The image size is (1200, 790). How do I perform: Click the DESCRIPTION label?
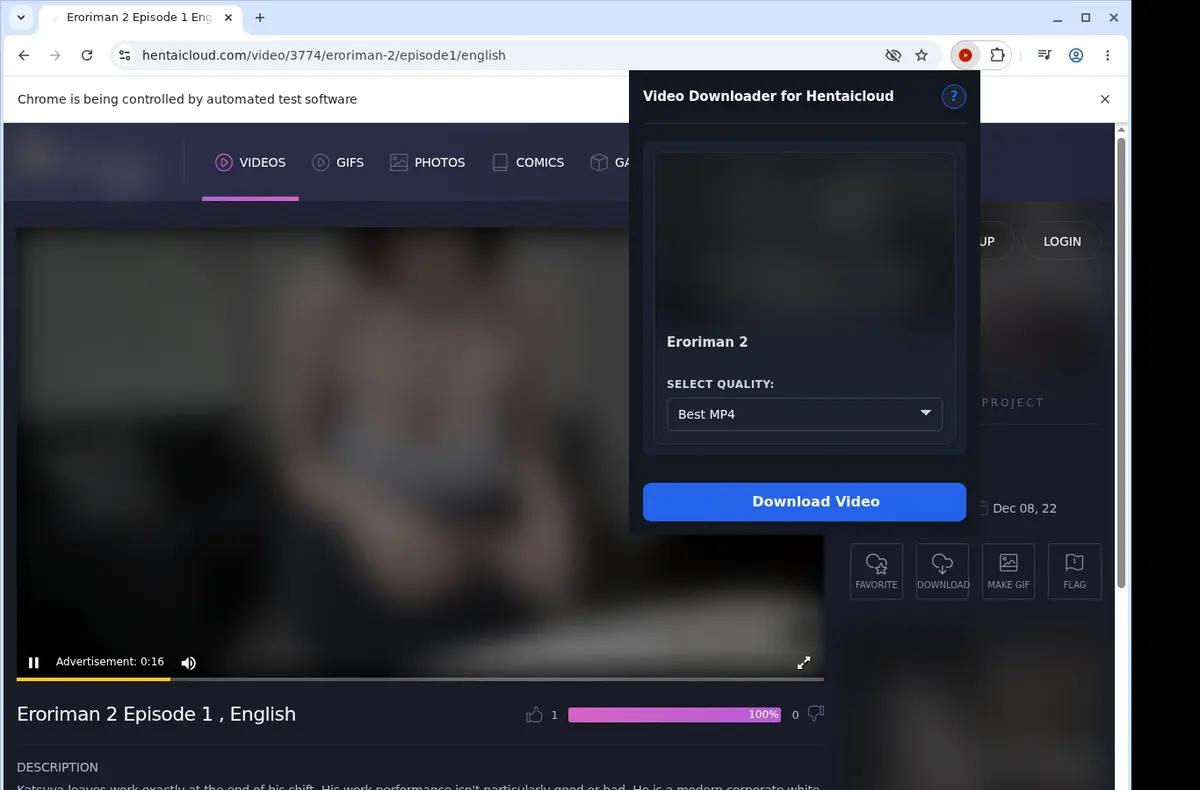coord(57,767)
